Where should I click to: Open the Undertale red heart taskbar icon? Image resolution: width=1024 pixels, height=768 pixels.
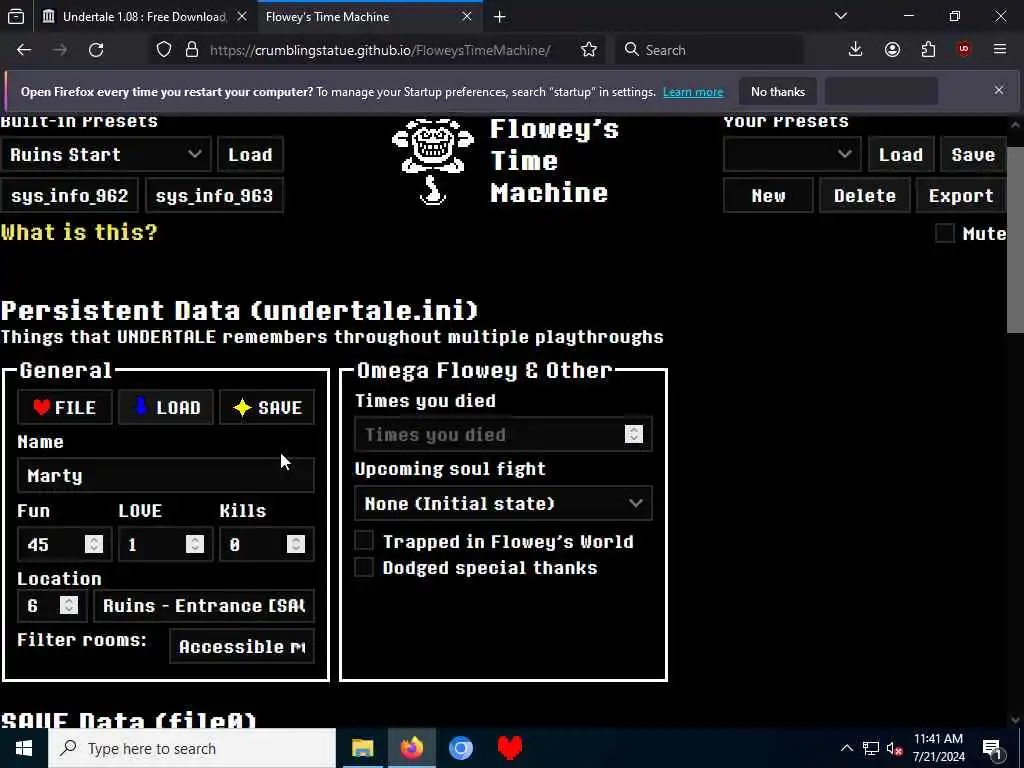[x=509, y=748]
